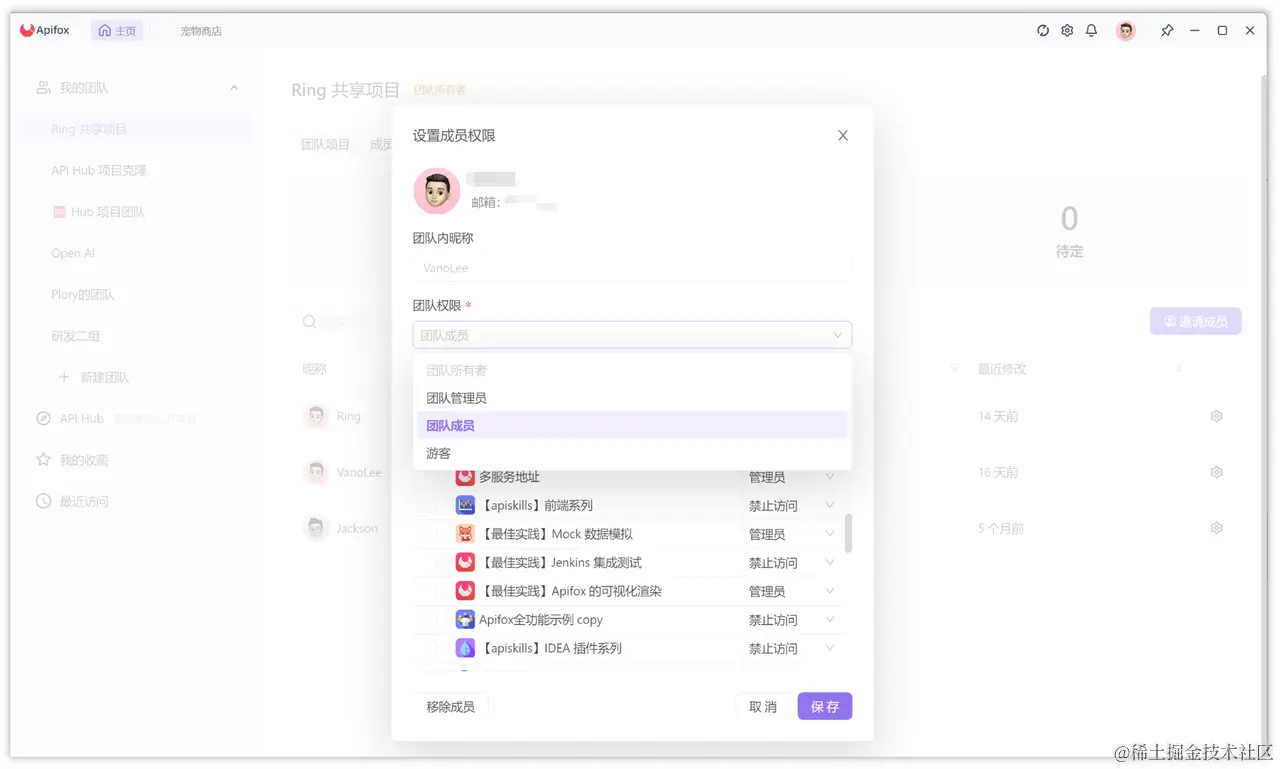Collapse the 我的团队 section

233,87
